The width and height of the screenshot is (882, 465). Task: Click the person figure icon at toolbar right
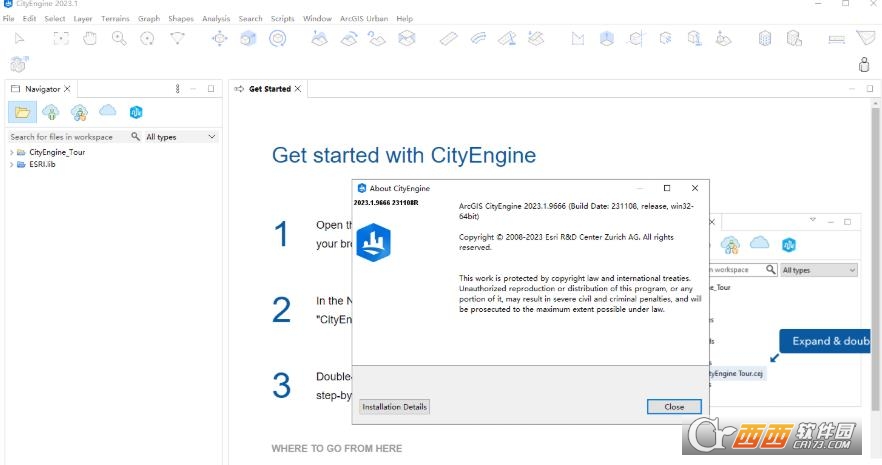(864, 65)
